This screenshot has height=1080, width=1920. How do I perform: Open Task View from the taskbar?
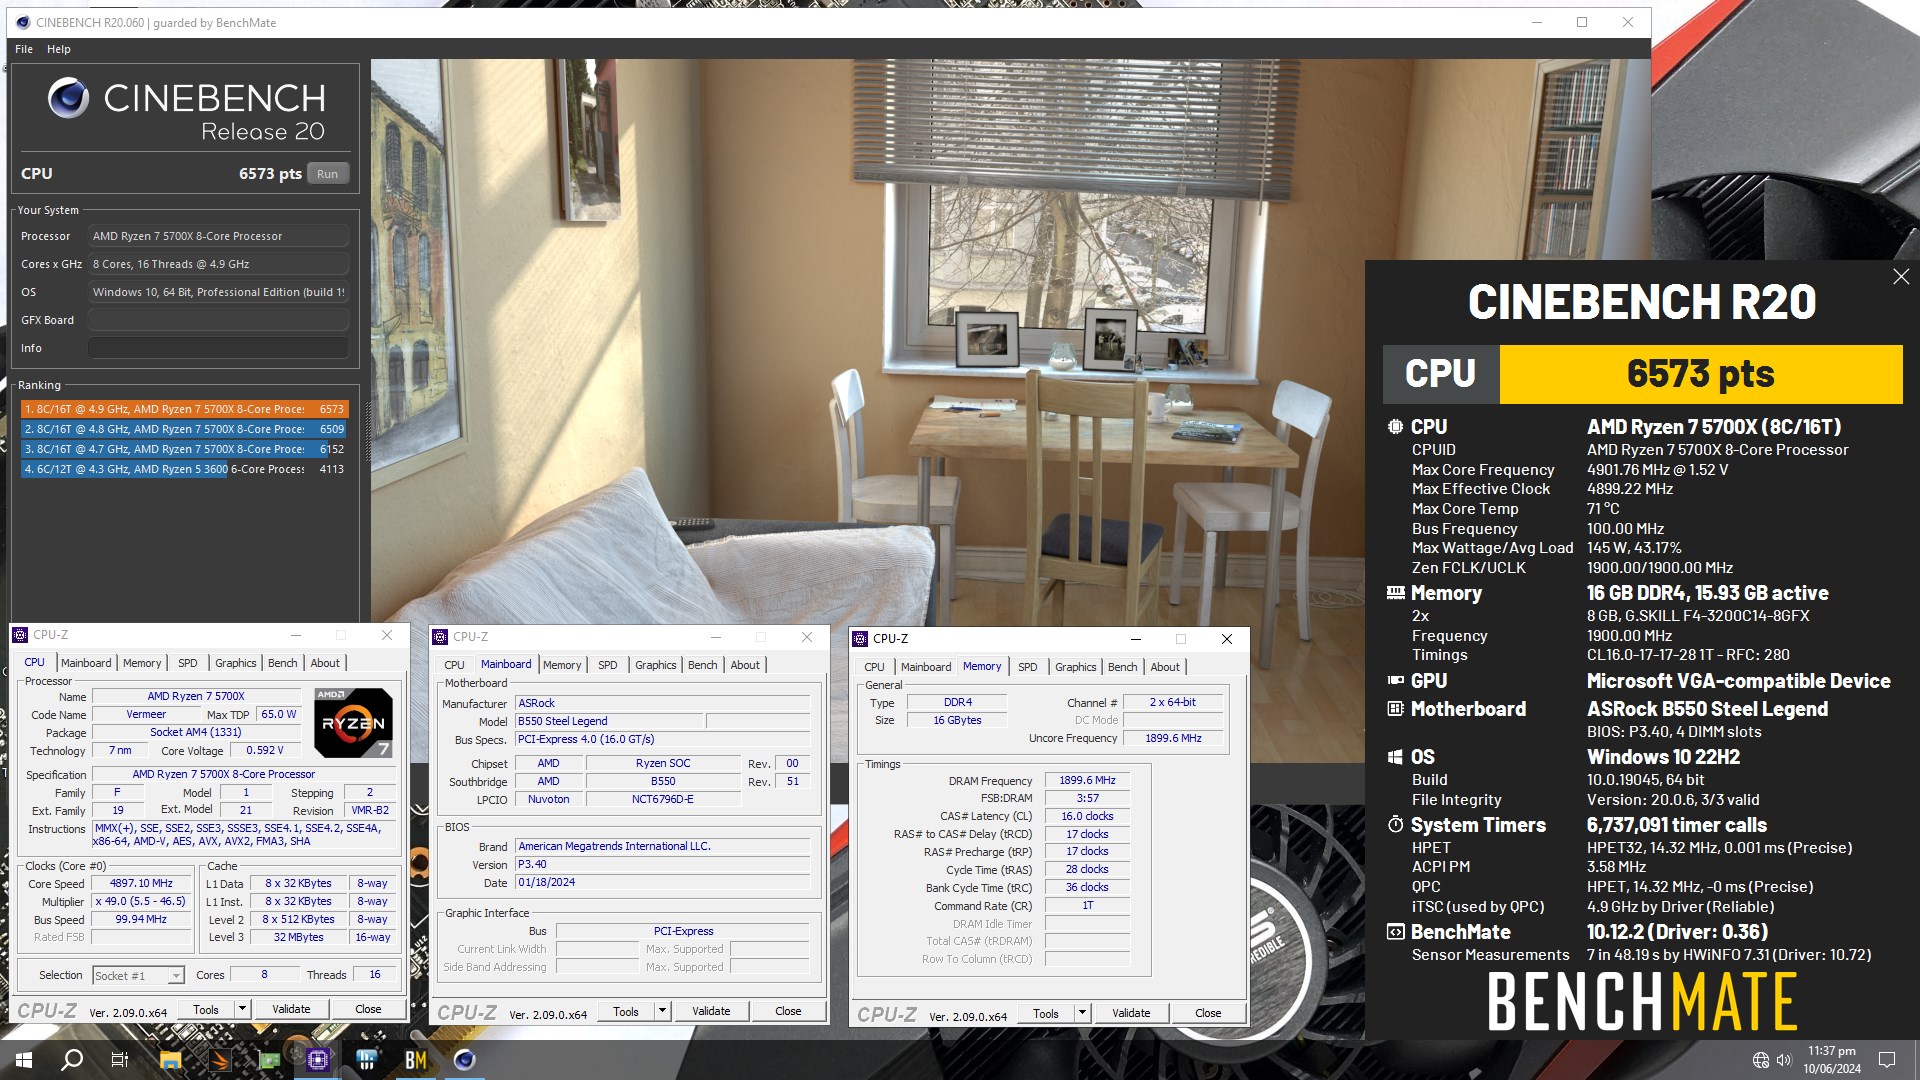point(120,1060)
